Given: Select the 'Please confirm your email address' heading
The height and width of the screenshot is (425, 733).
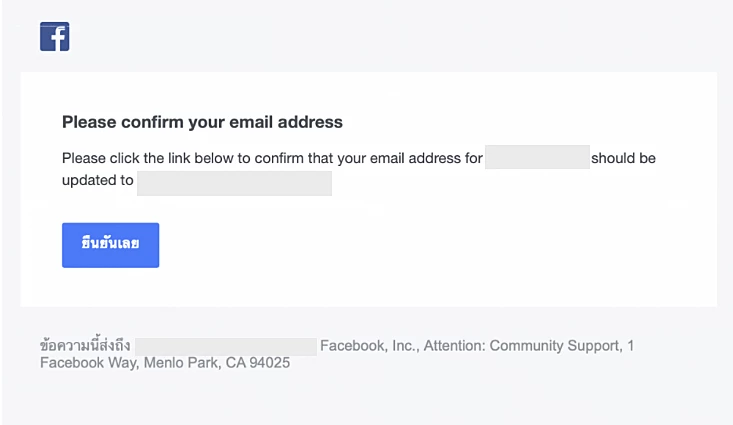Looking at the screenshot, I should tap(202, 122).
